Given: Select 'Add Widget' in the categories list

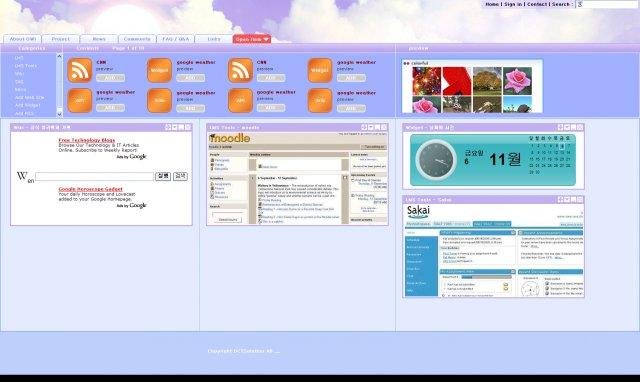Looking at the screenshot, I should 28,105.
